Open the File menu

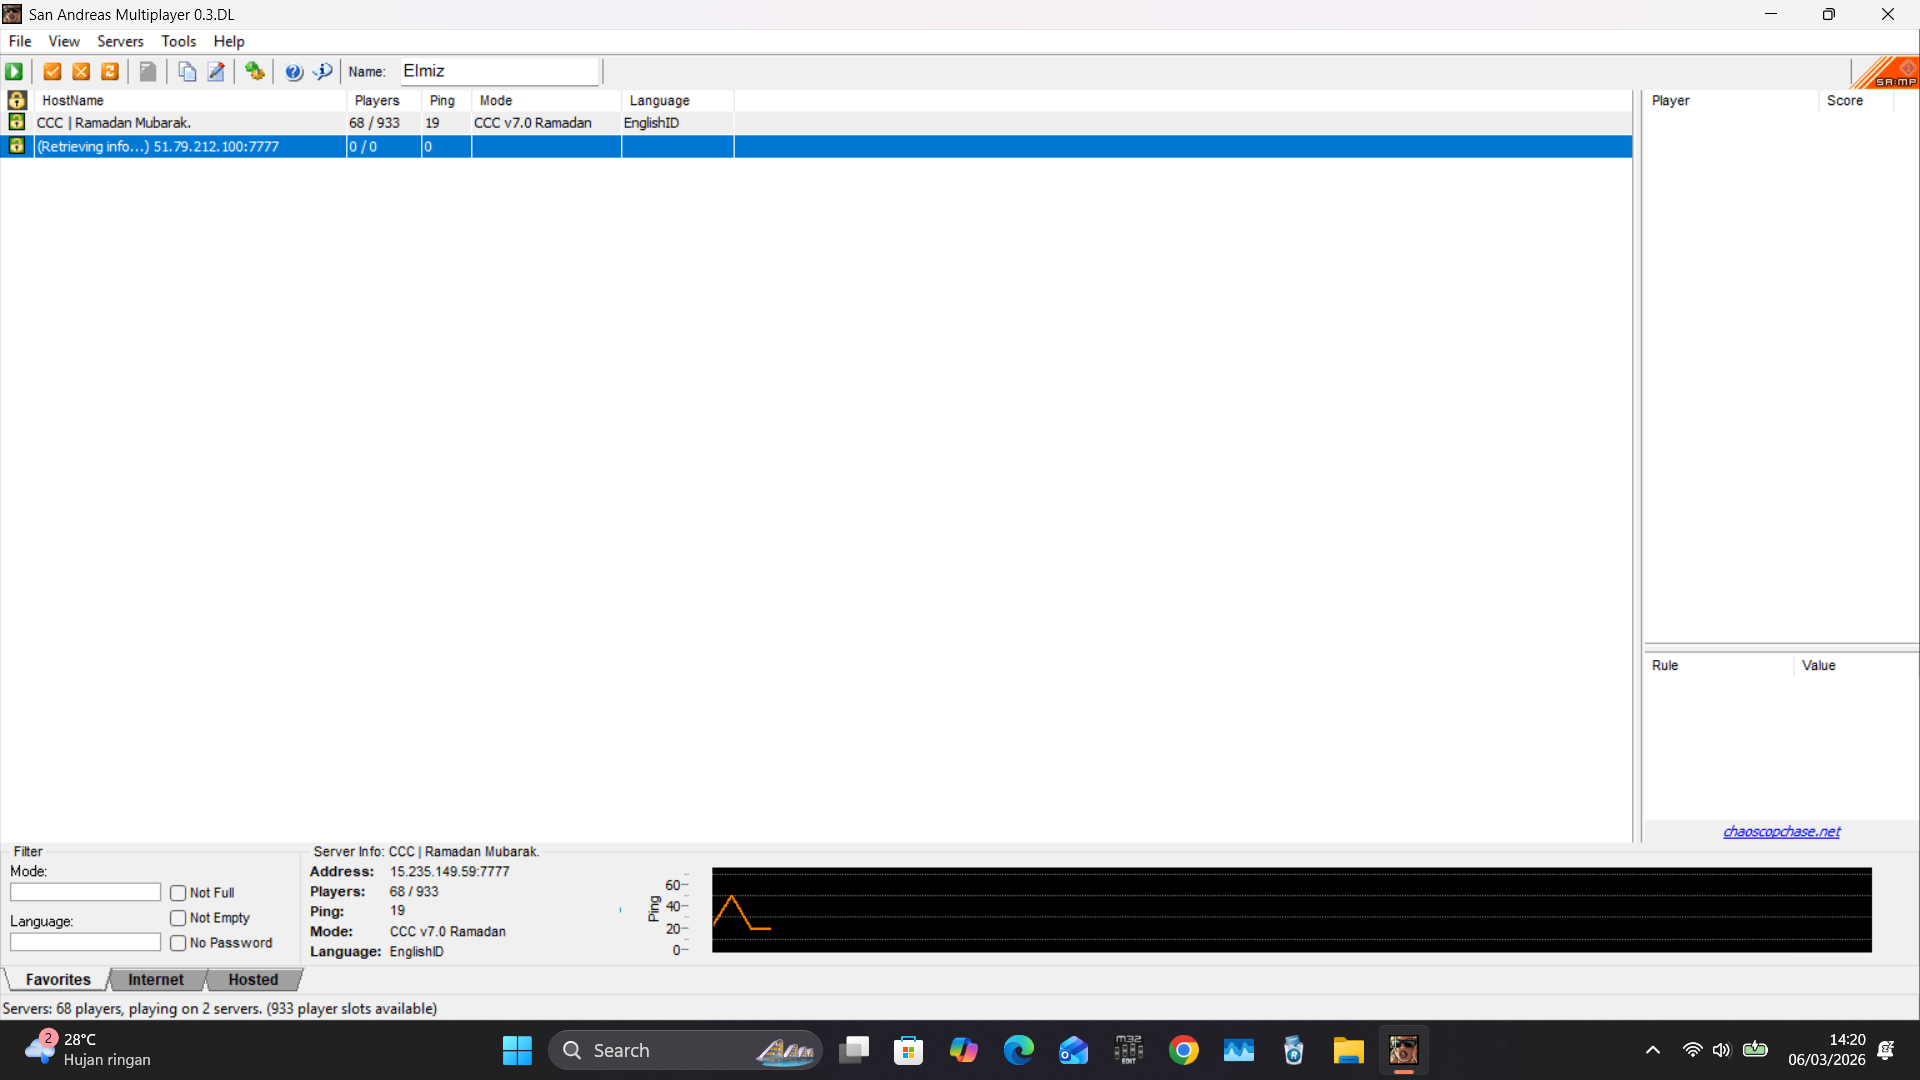click(x=20, y=41)
